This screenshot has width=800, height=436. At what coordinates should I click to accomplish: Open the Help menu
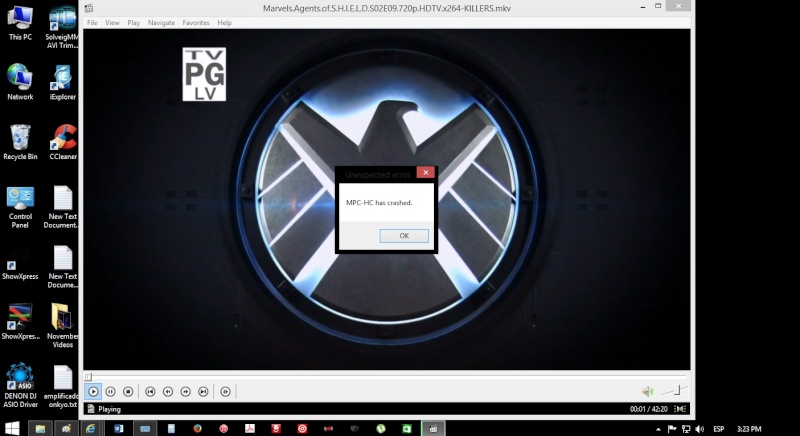coord(224,23)
